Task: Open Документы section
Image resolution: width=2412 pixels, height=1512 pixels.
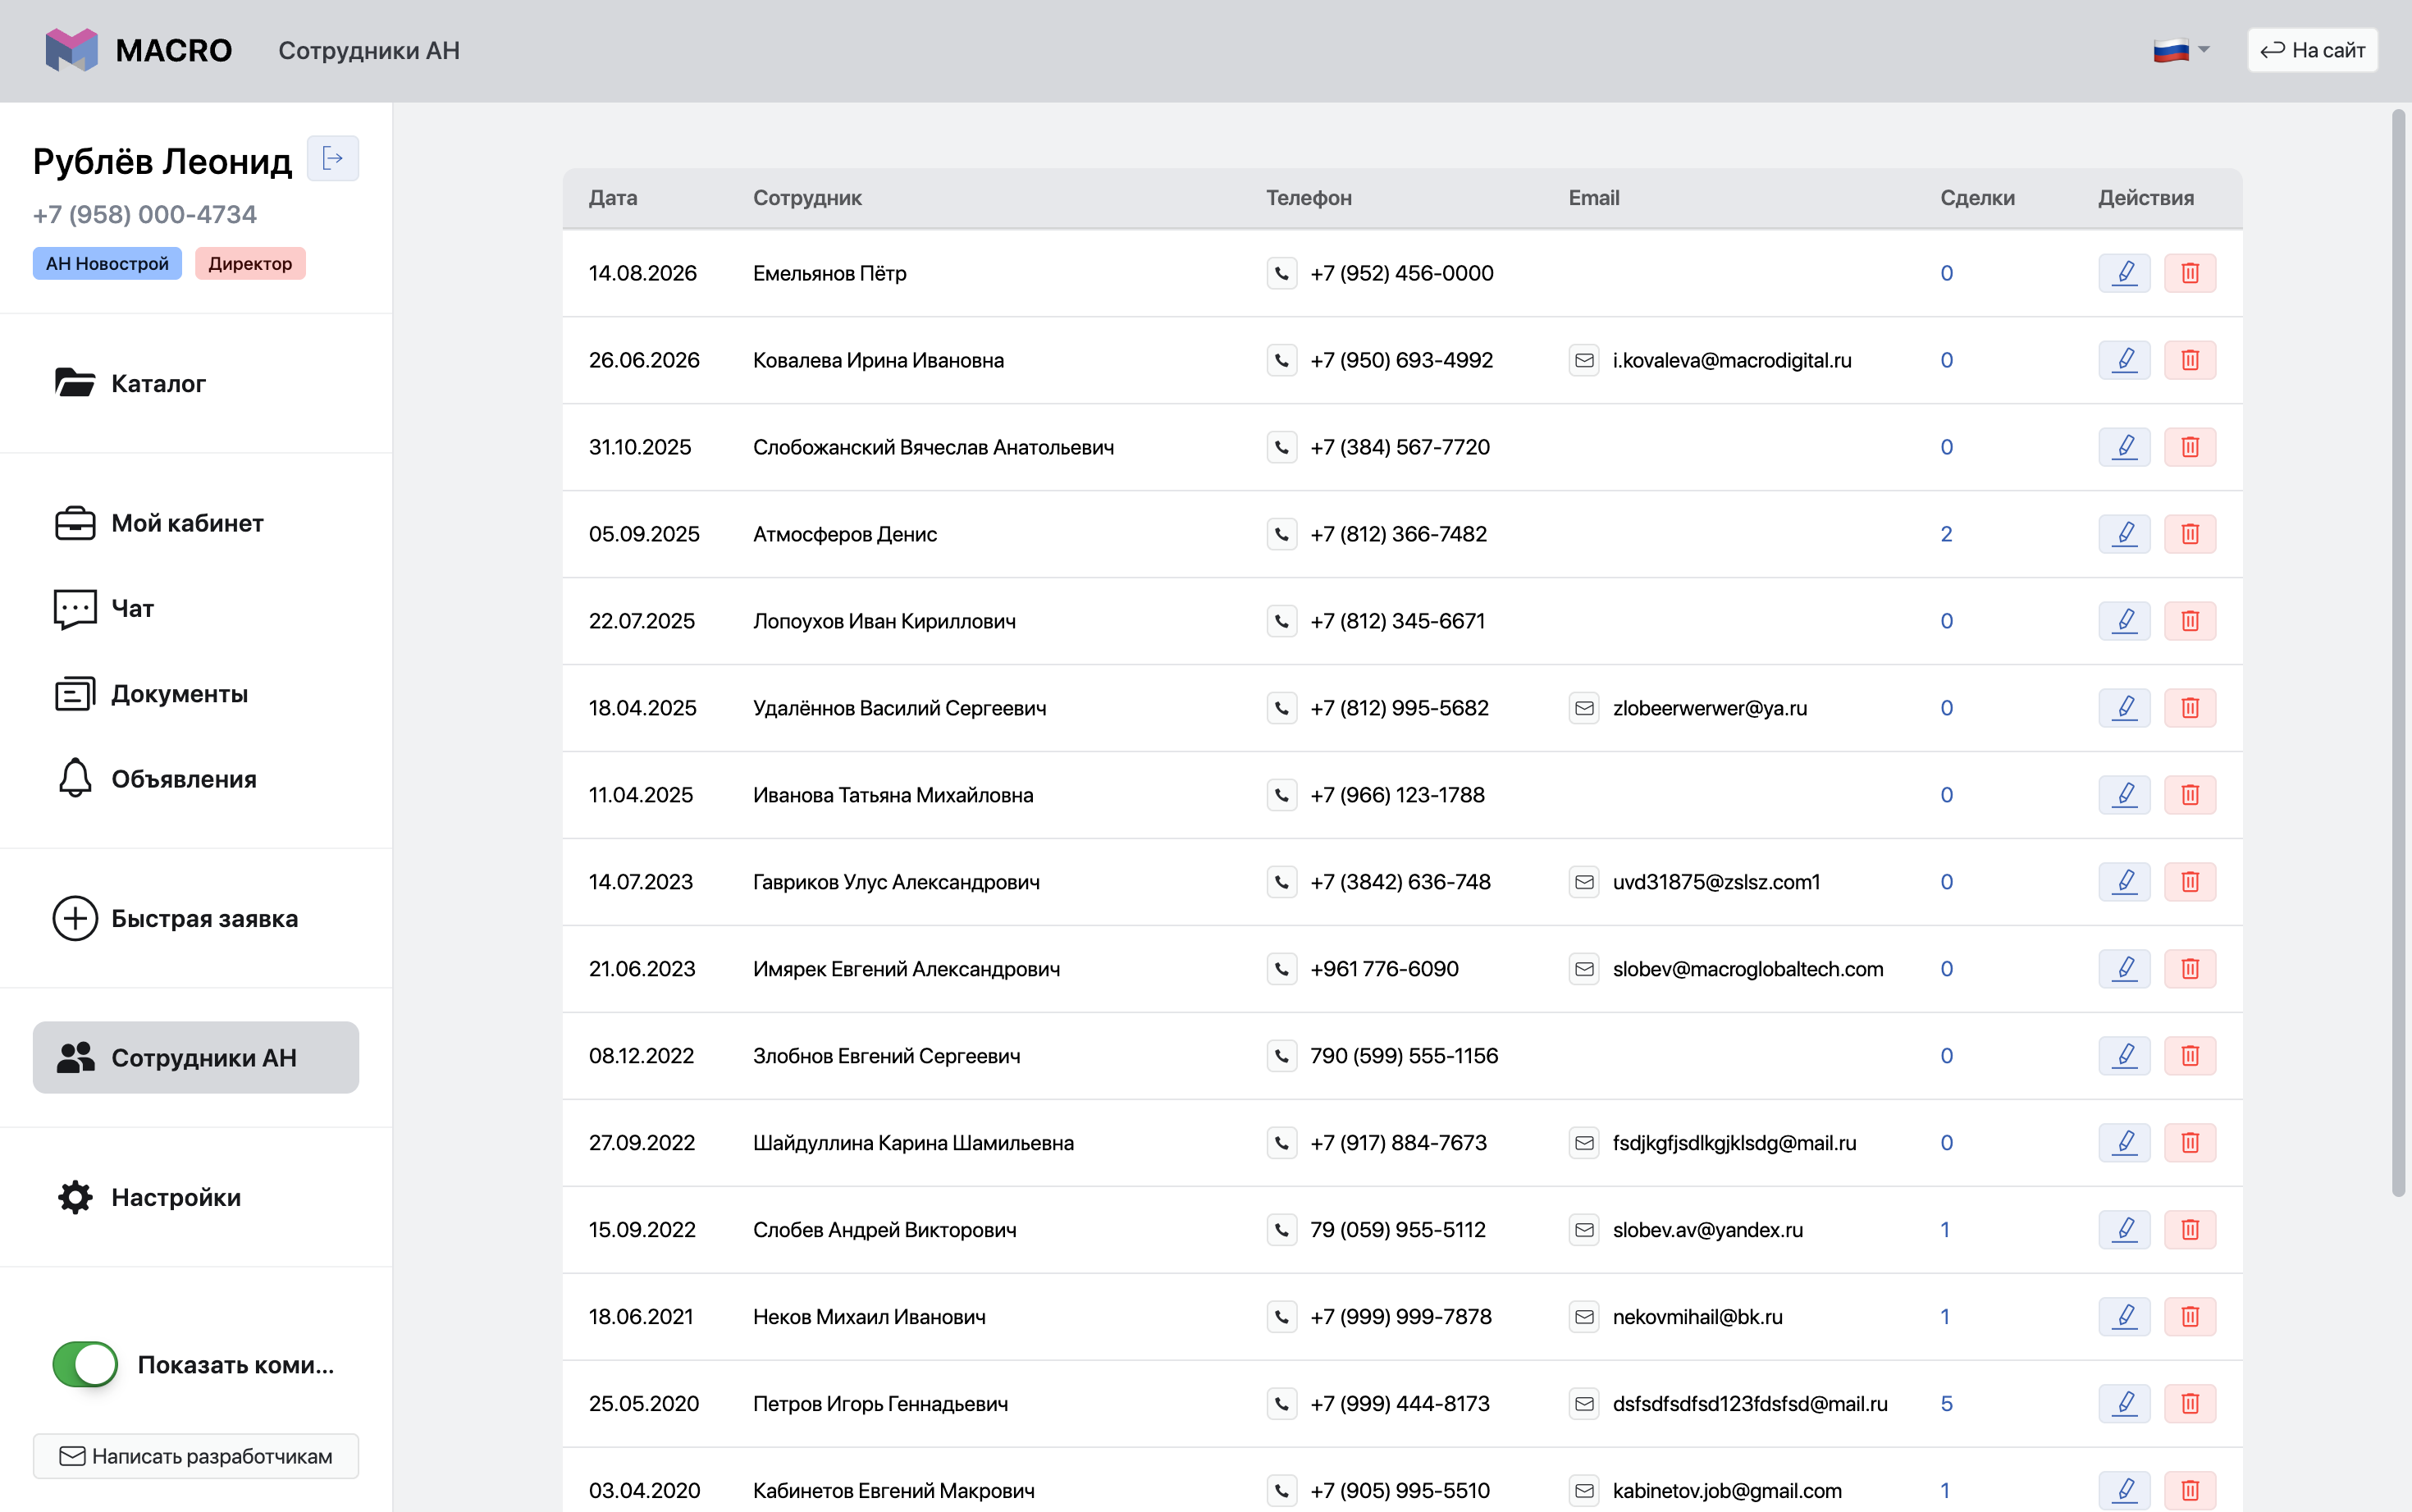Action: click(x=196, y=694)
